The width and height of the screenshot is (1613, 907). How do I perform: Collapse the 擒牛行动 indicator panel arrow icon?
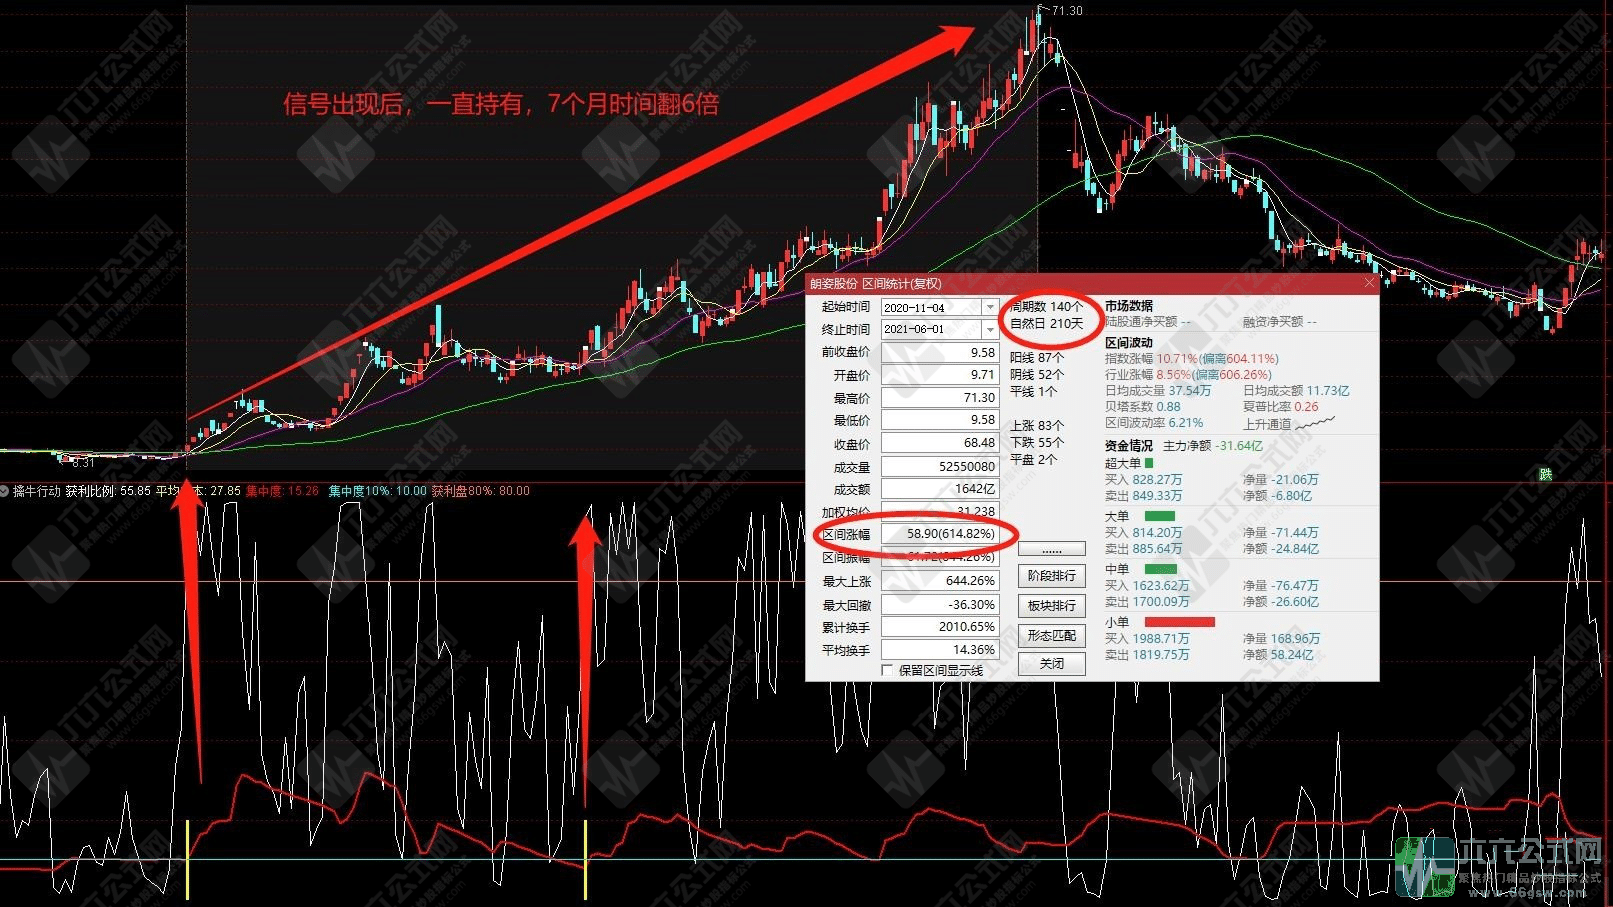[x=5, y=491]
